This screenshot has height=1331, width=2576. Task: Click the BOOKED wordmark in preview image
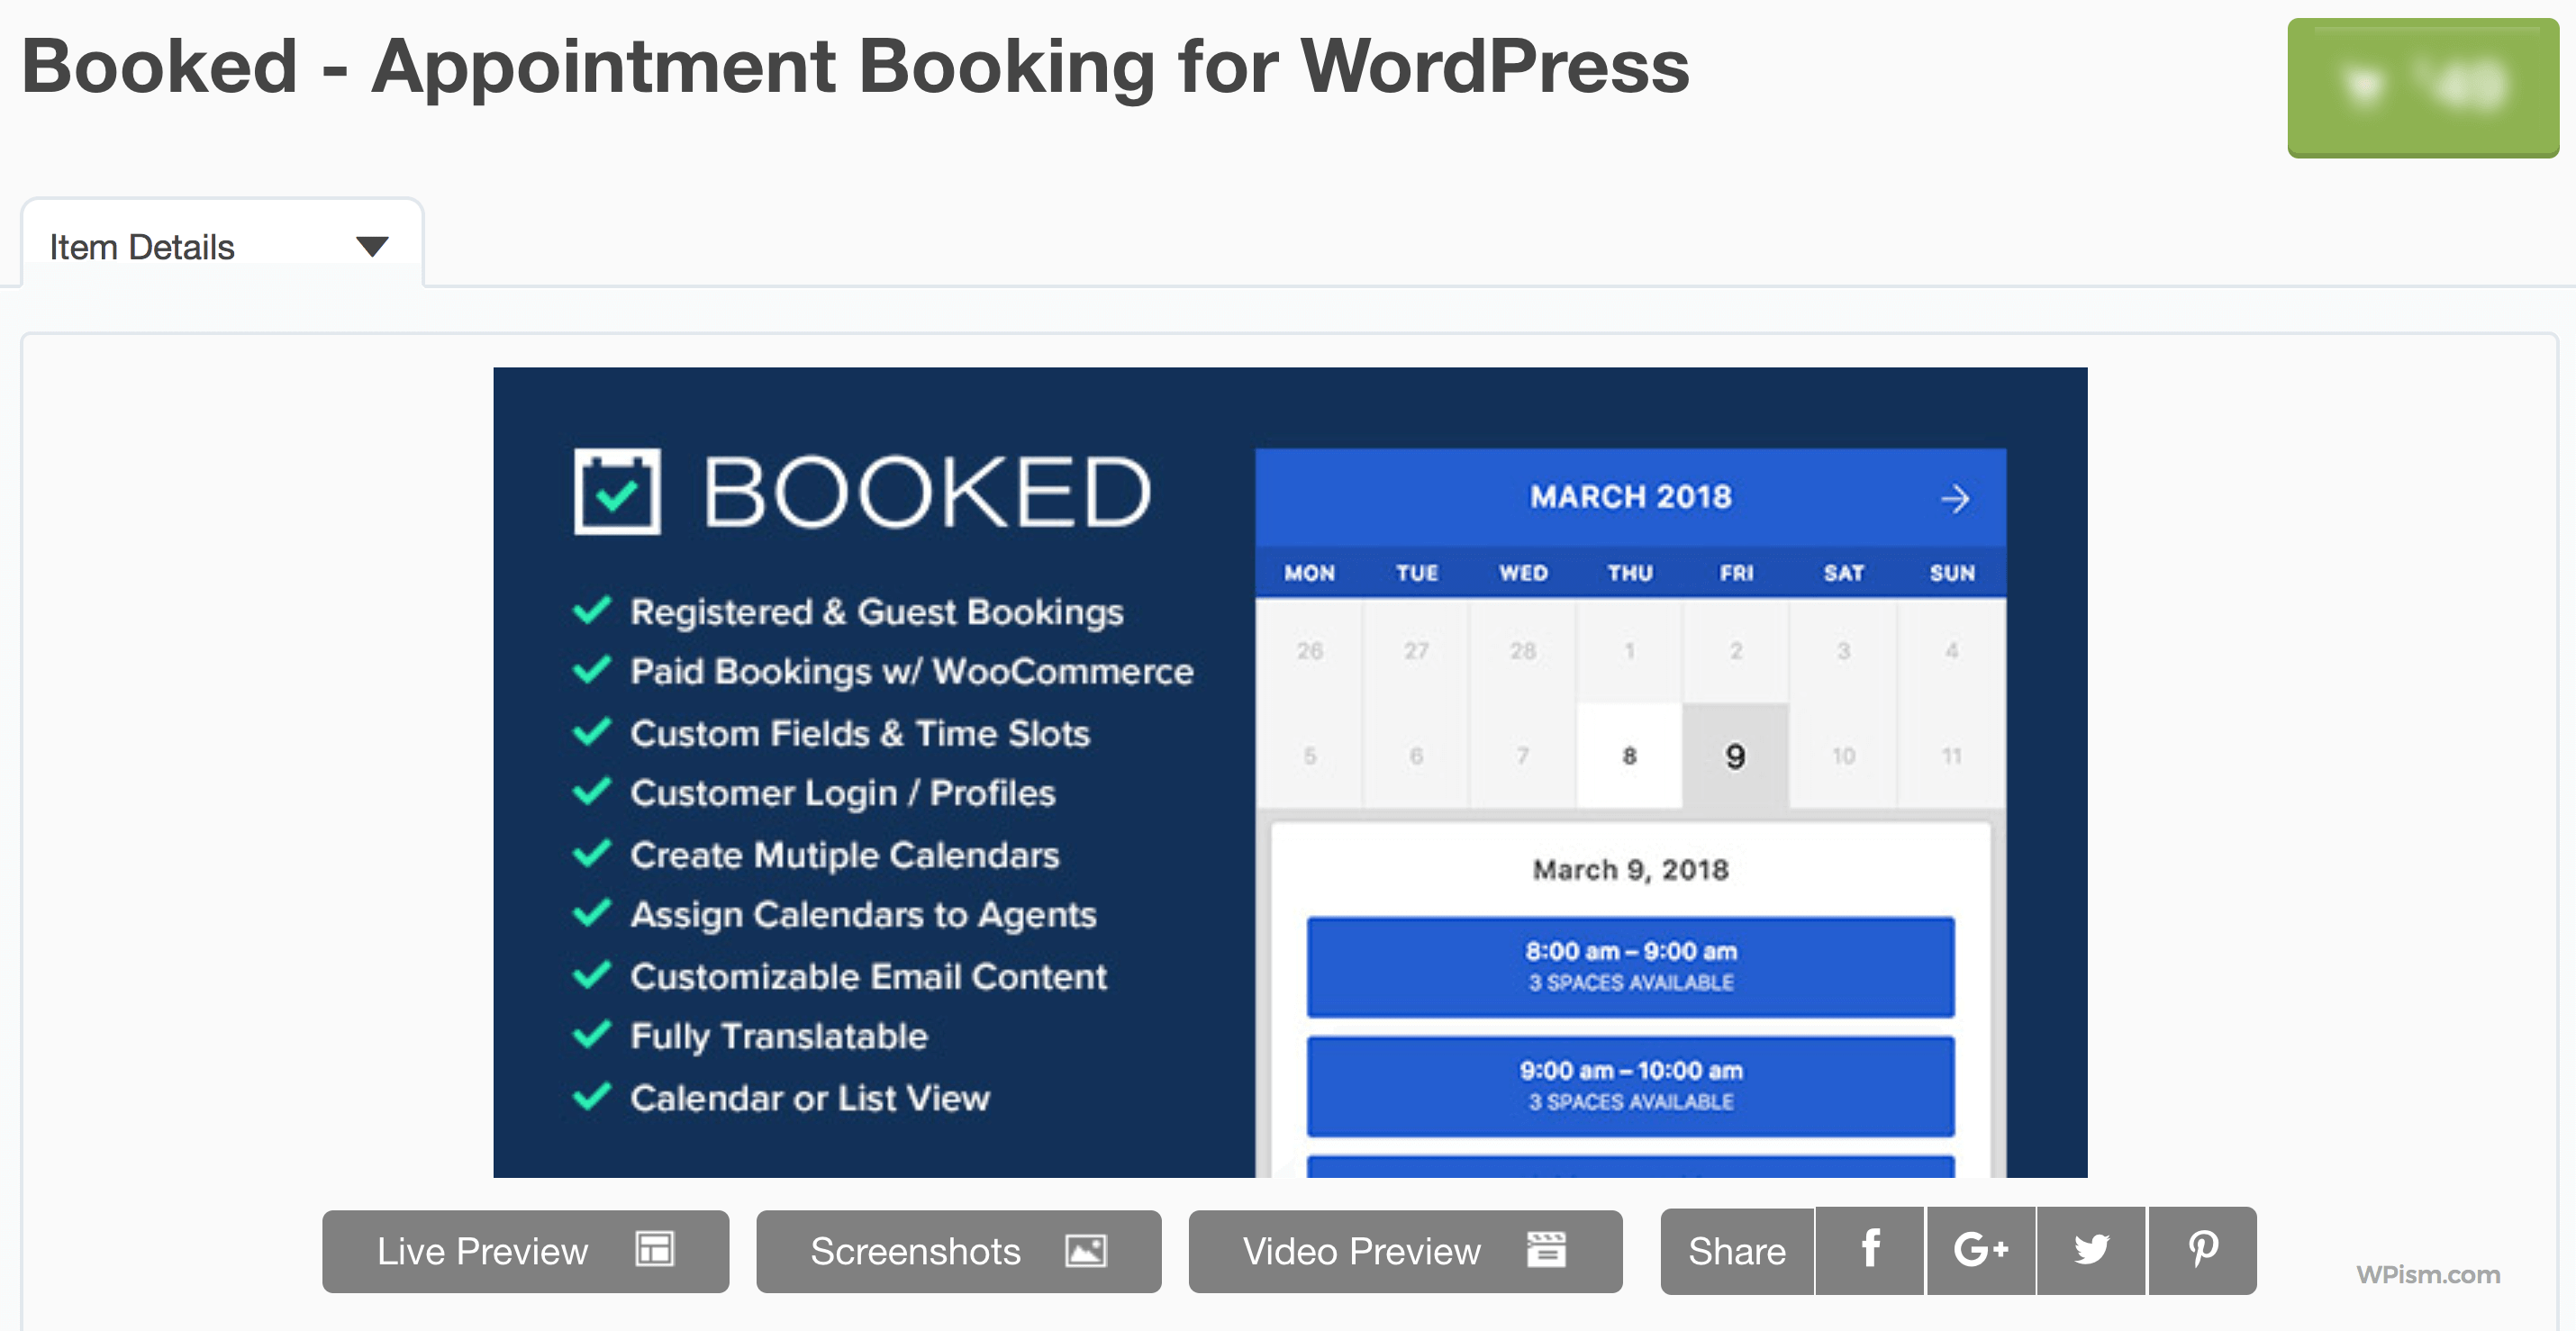(927, 491)
